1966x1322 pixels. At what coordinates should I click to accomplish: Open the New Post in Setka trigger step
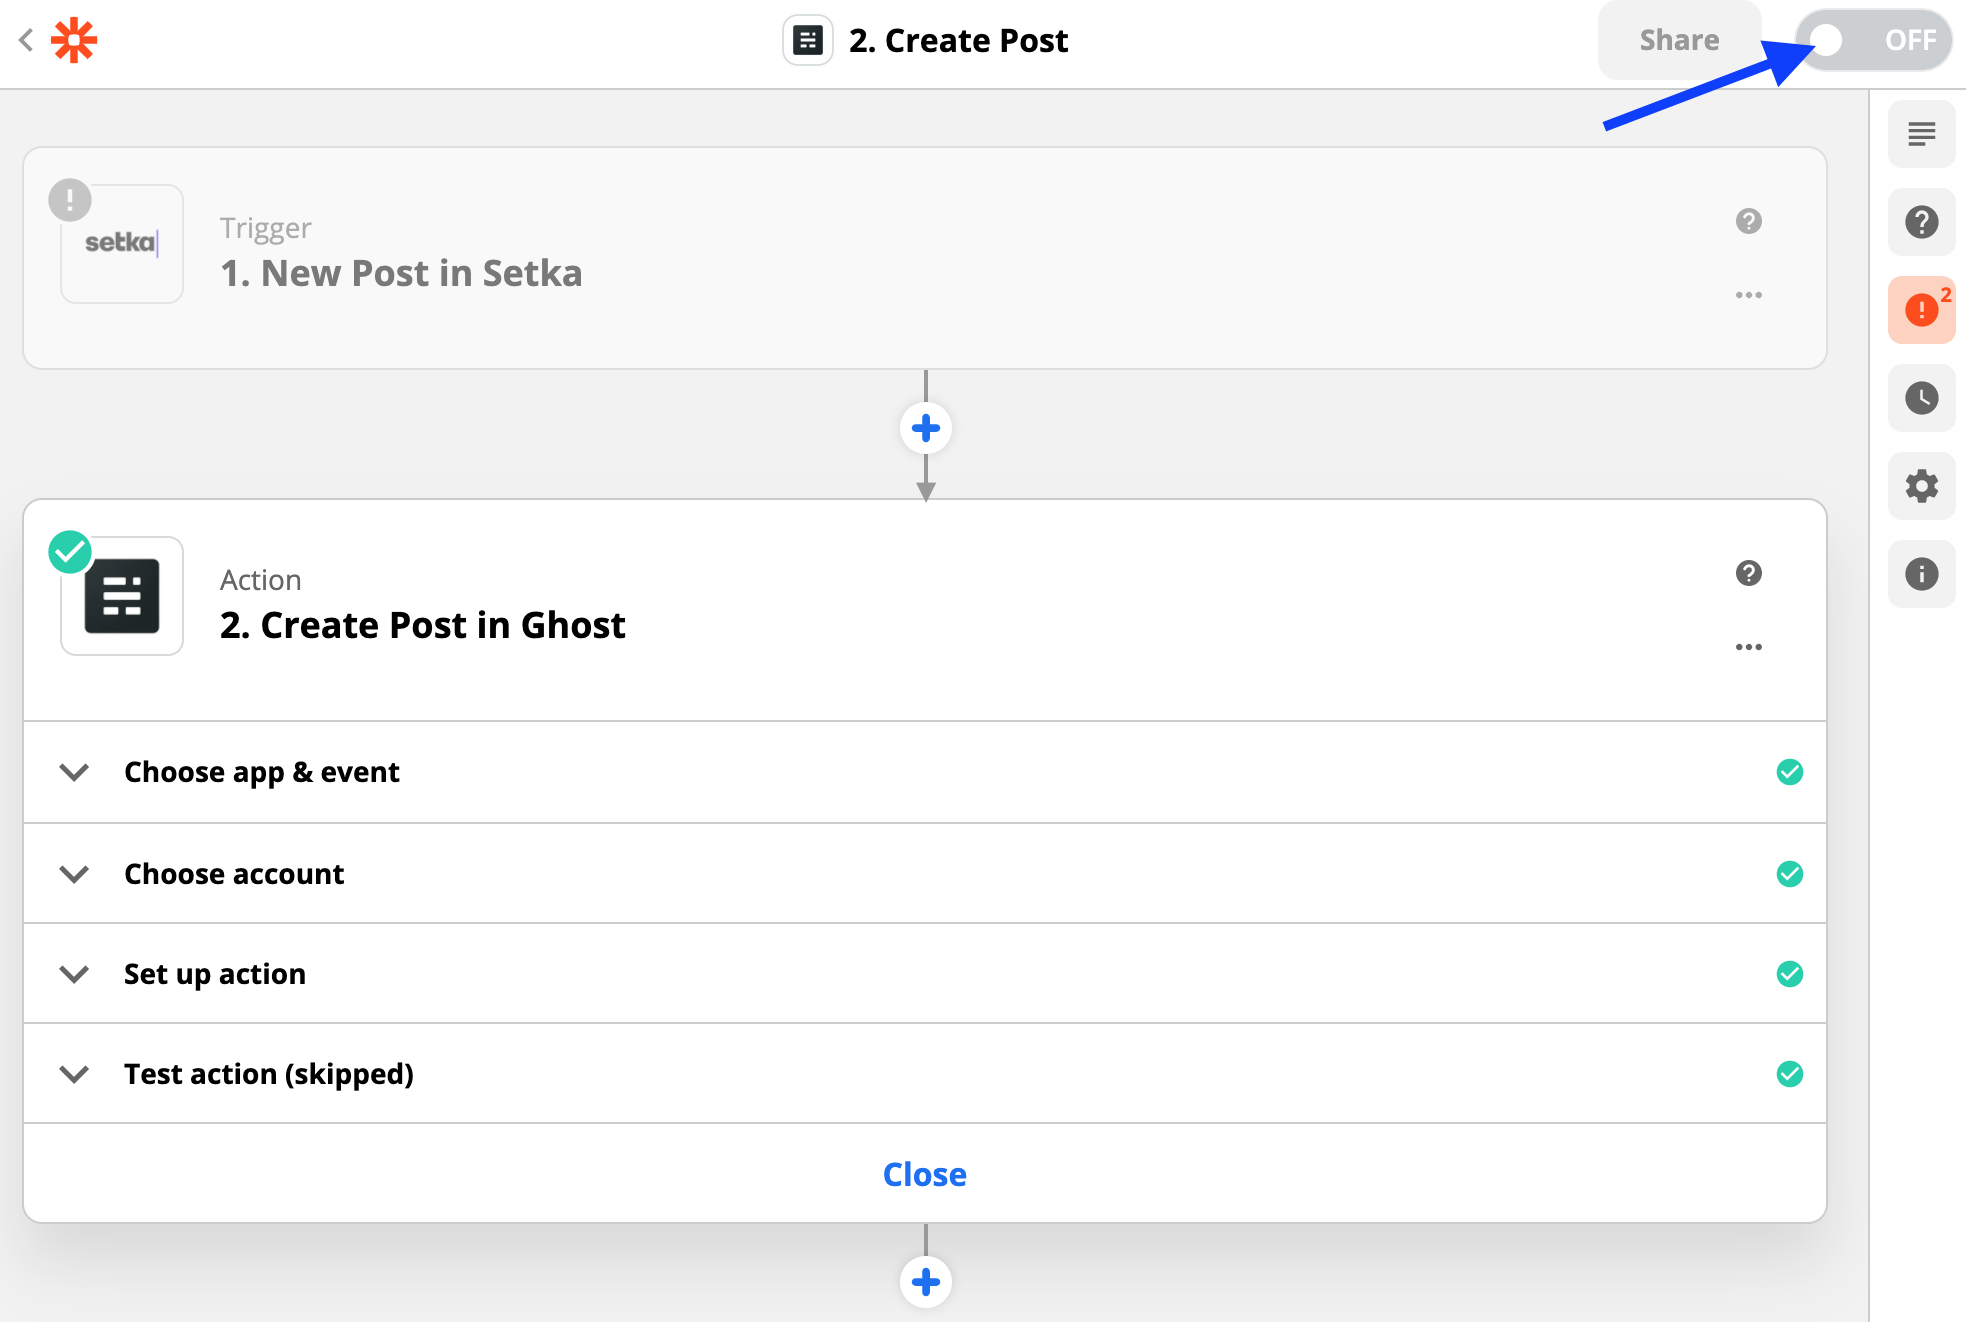coord(400,273)
